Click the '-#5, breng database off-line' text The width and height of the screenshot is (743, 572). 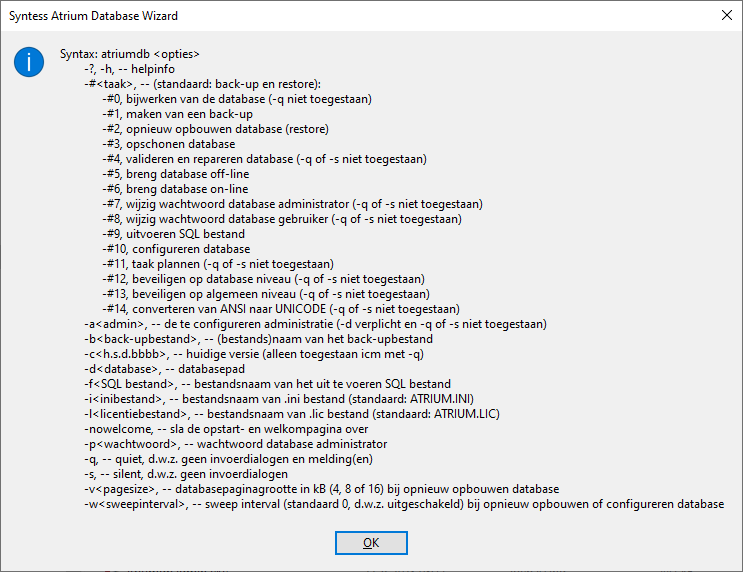[175, 174]
